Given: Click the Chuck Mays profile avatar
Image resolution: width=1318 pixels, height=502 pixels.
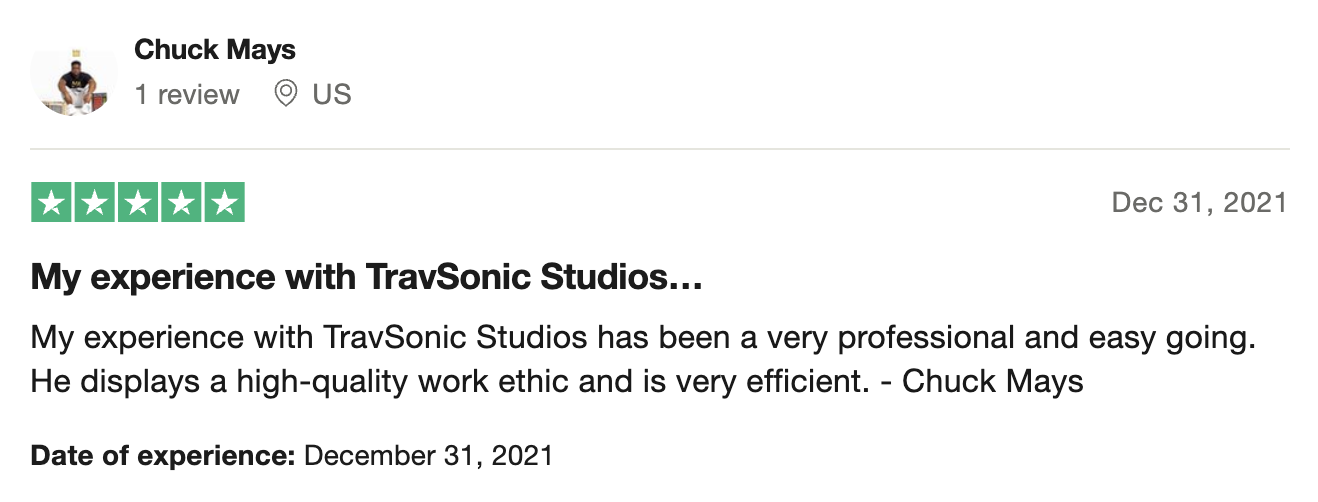Looking at the screenshot, I should click(73, 78).
